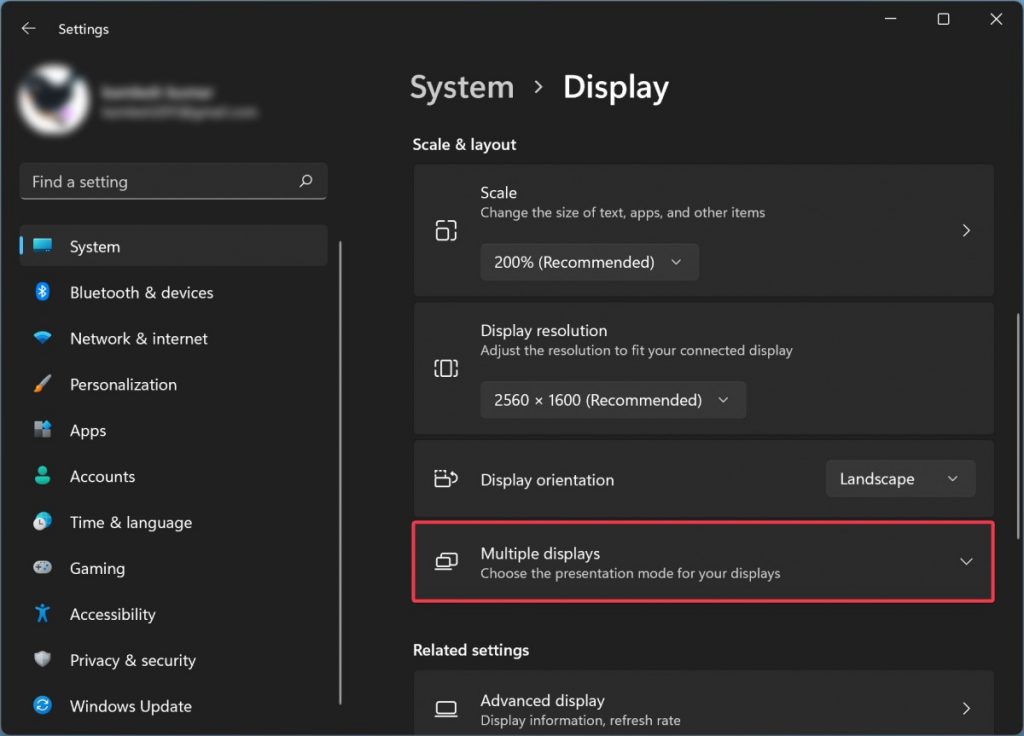
Task: Open the Apps settings icon
Action: 44,430
